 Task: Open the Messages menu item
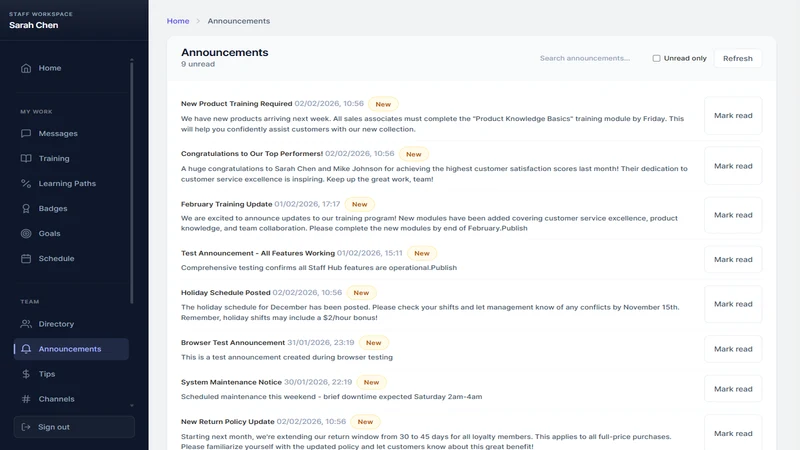click(x=71, y=133)
